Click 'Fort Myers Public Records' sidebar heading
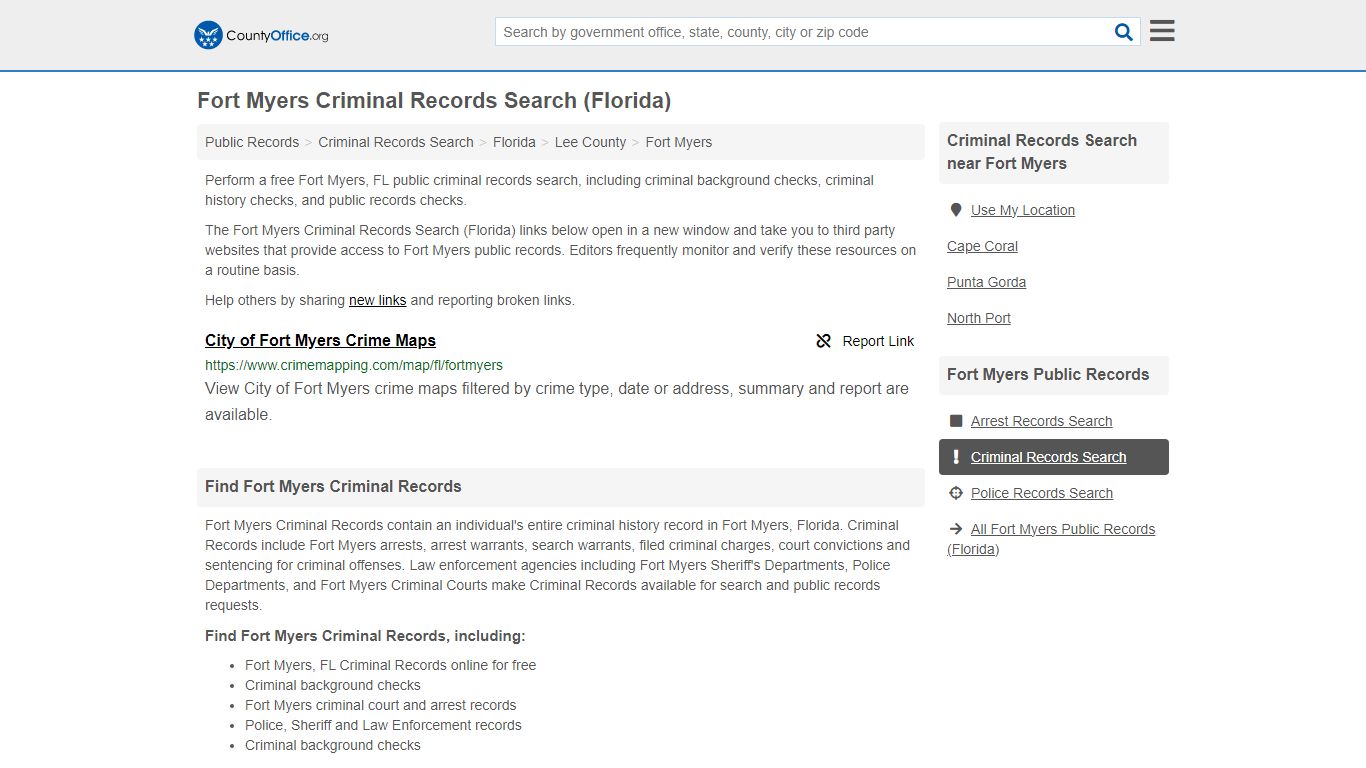This screenshot has width=1366, height=768. click(1048, 374)
